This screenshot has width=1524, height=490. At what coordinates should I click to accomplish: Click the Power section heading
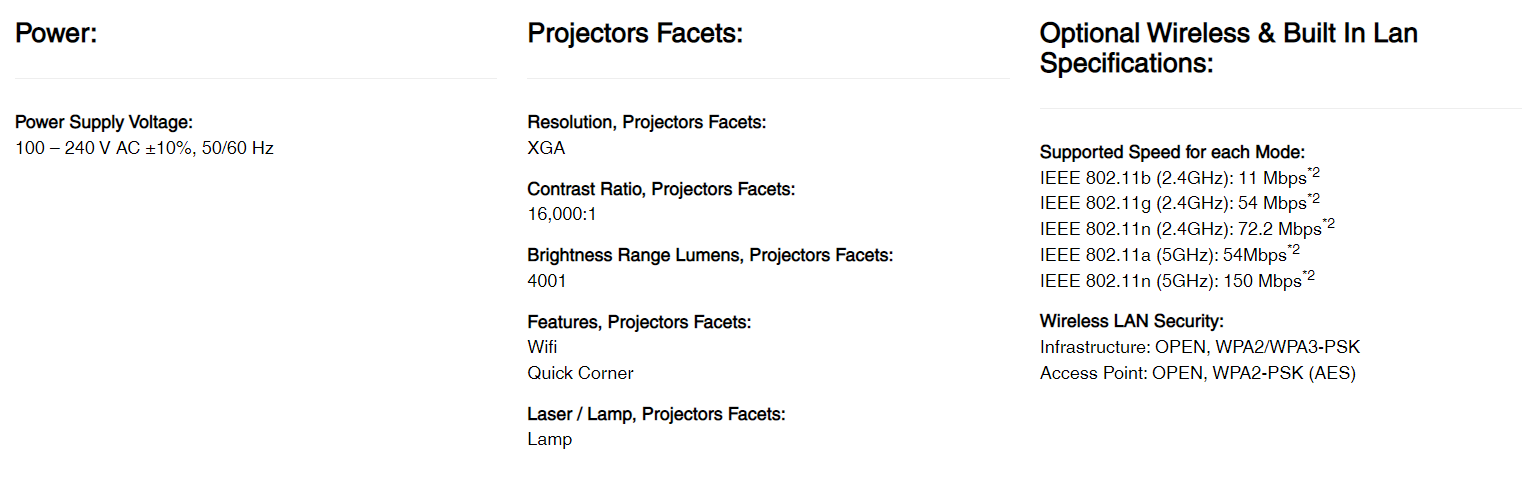pos(56,34)
